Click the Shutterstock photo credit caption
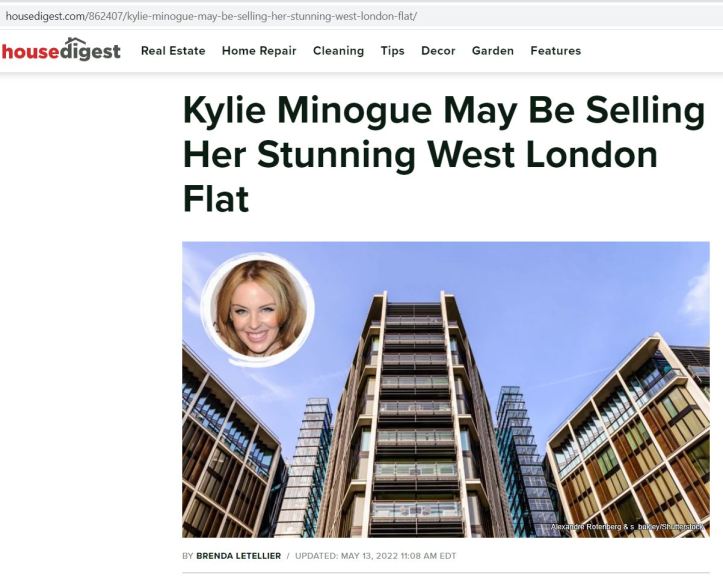This screenshot has width=723, height=581. [627, 527]
